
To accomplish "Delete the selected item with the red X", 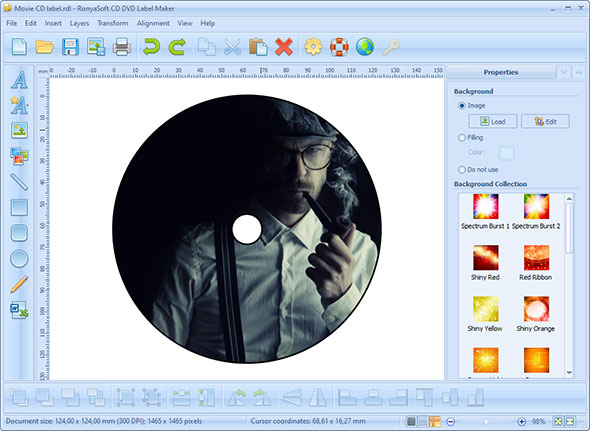I will (284, 47).
